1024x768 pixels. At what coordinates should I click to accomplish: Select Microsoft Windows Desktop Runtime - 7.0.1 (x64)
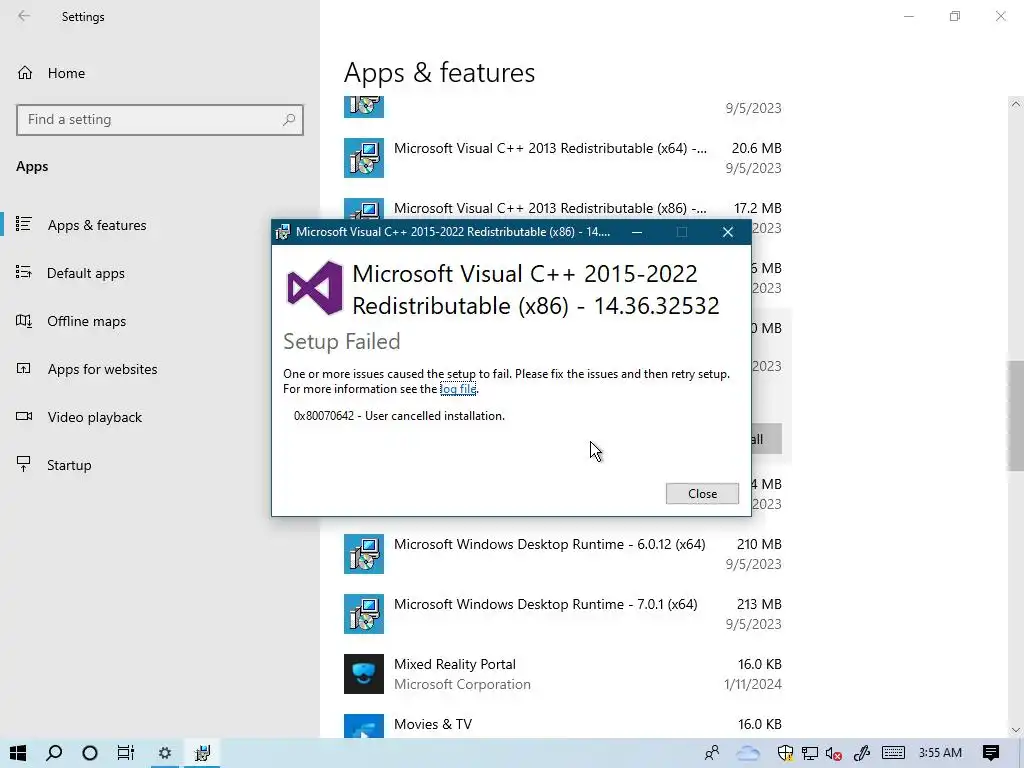(x=563, y=614)
